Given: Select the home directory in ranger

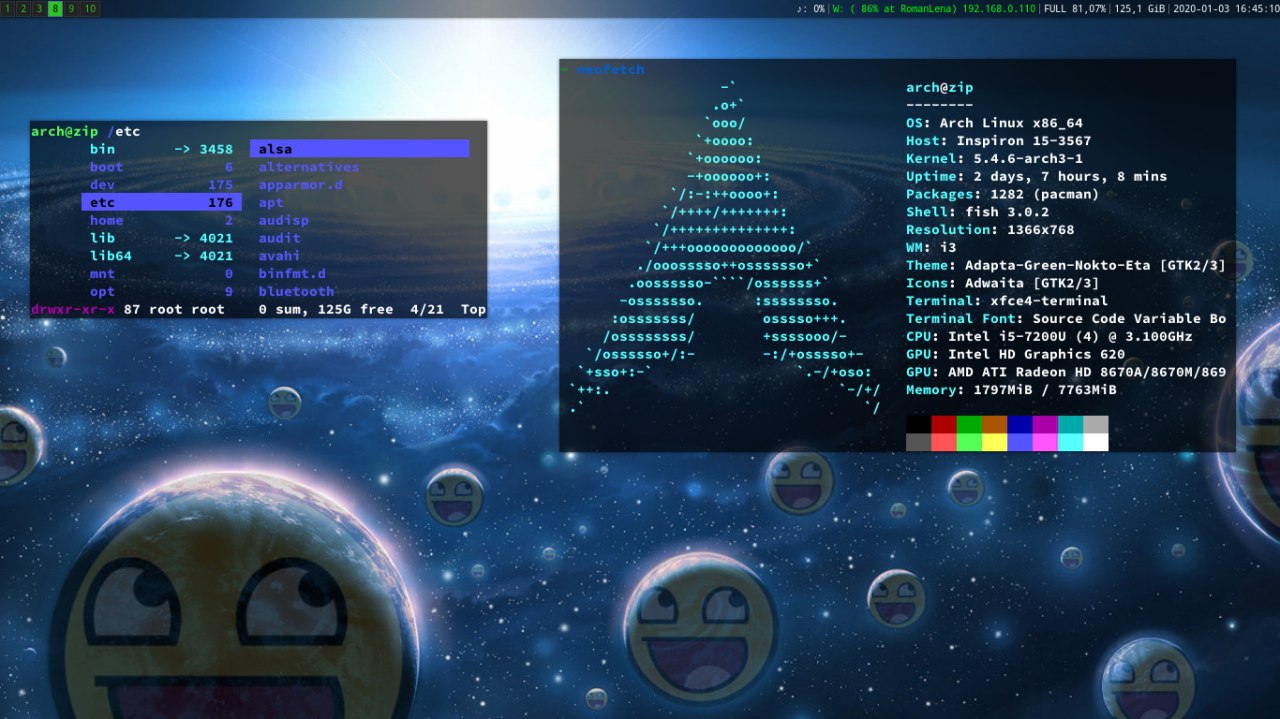Looking at the screenshot, I should (161, 220).
